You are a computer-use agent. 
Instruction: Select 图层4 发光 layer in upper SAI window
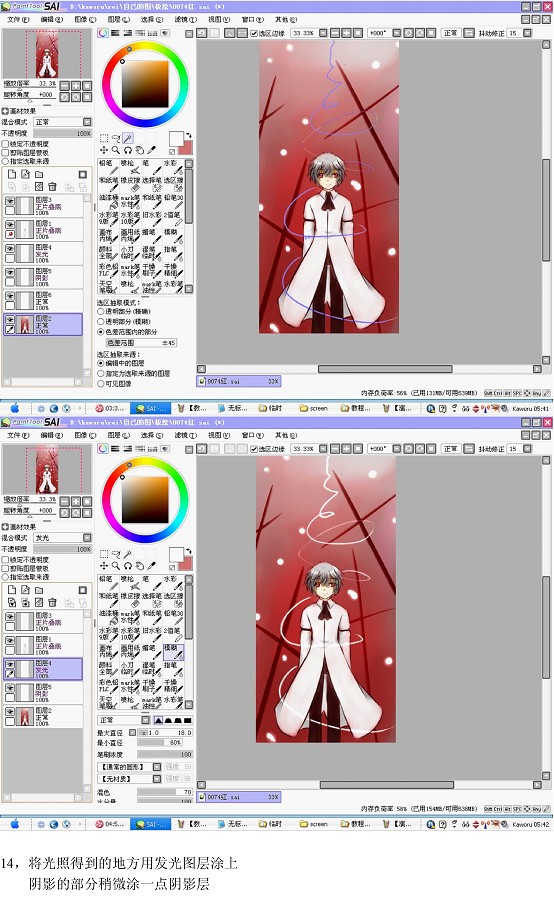[44, 254]
